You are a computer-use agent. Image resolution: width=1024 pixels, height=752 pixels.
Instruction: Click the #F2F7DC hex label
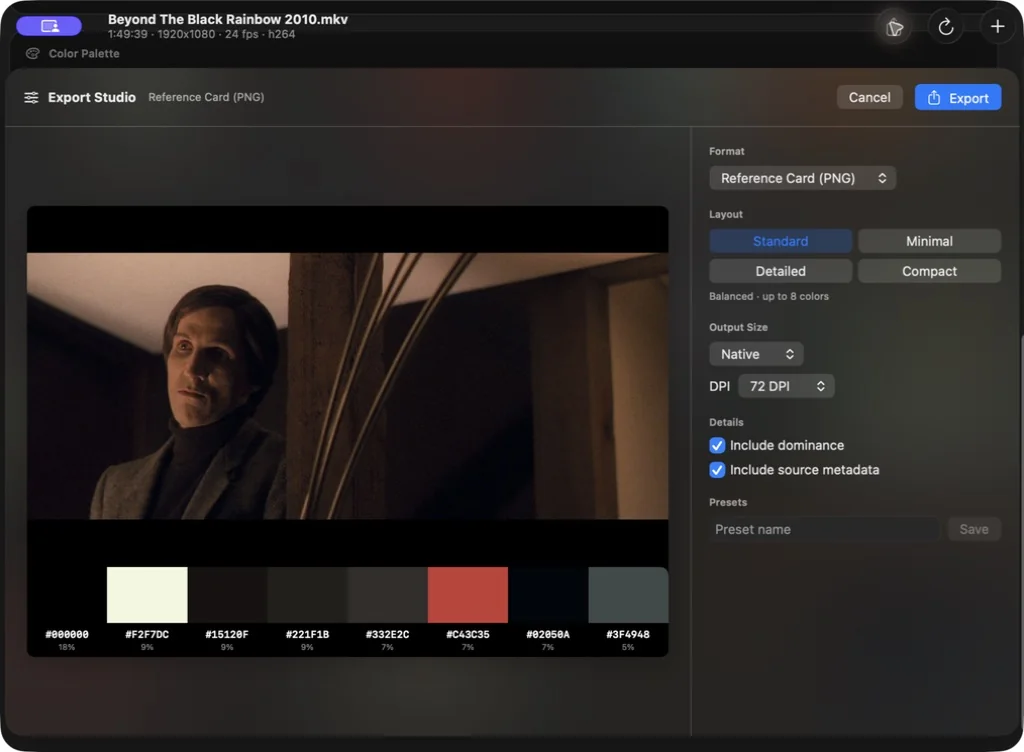coord(147,634)
